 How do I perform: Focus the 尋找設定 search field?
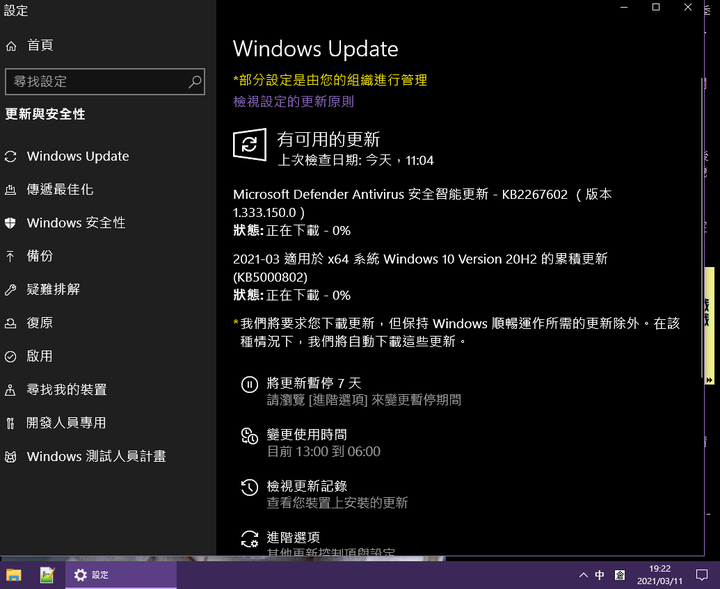pyautogui.click(x=105, y=82)
